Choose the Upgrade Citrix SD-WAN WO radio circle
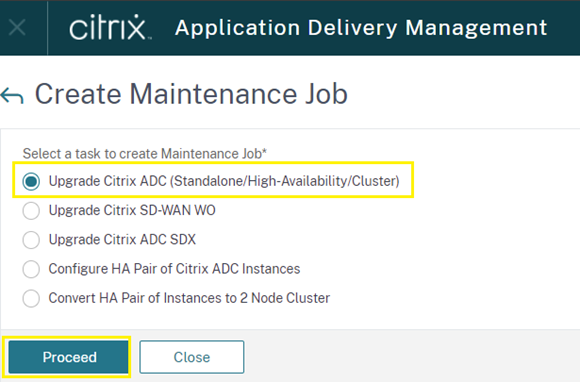The width and height of the screenshot is (580, 382). point(31,211)
